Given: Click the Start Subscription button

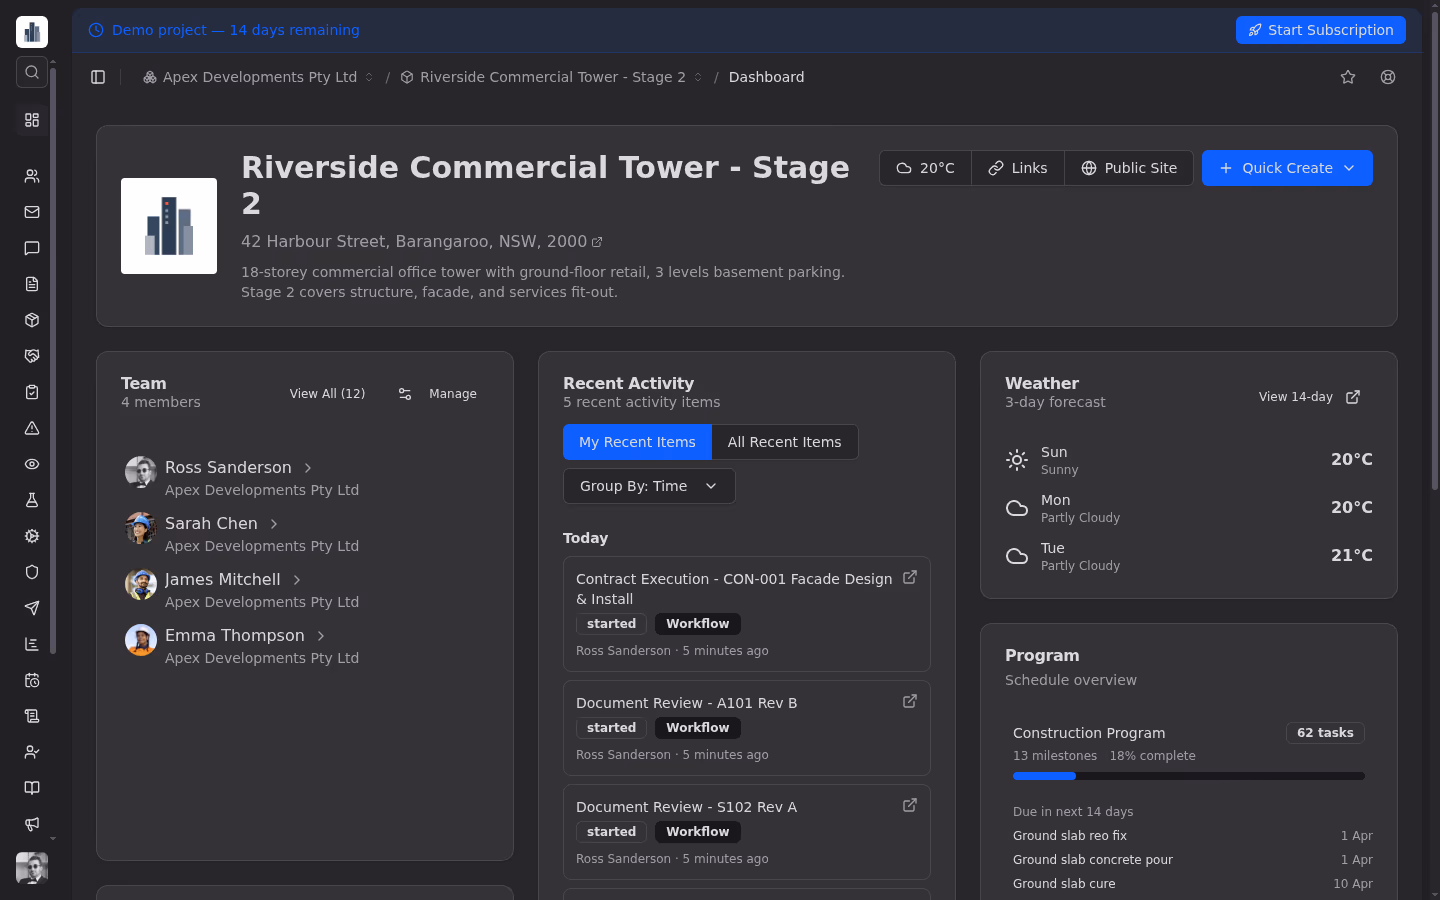Looking at the screenshot, I should pos(1320,30).
